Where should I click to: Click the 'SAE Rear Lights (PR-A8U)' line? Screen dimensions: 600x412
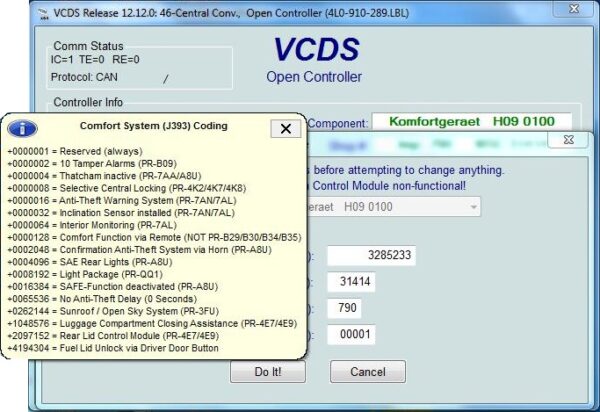(x=90, y=262)
